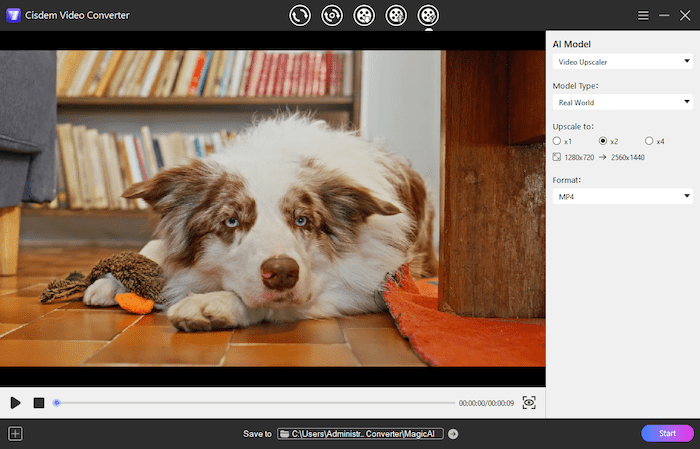The width and height of the screenshot is (700, 449).
Task: Click the video progress seek bar
Action: tap(250, 403)
